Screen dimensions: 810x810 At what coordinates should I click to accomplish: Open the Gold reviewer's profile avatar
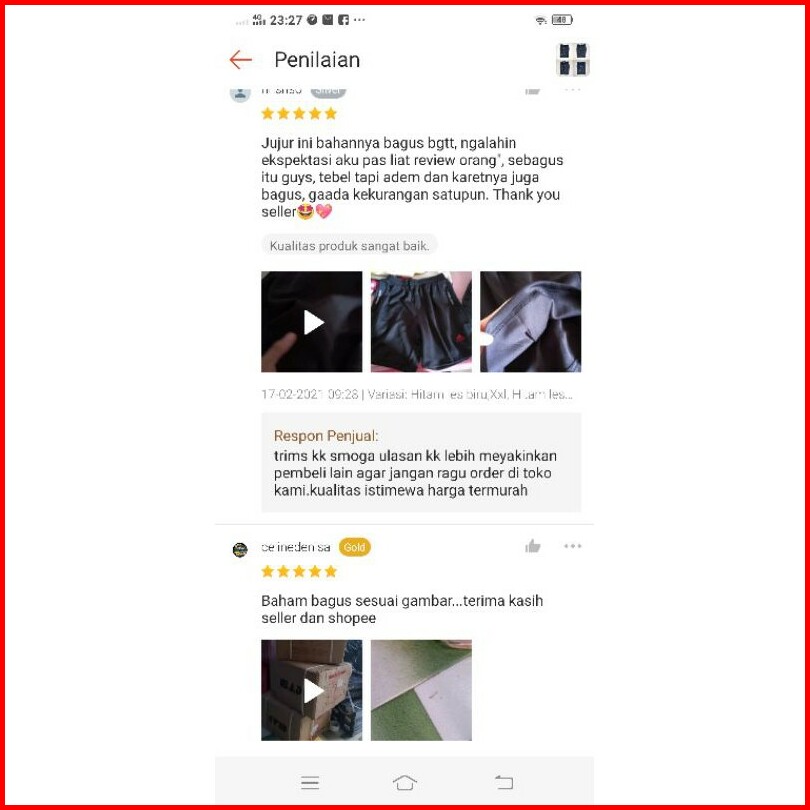[240, 550]
